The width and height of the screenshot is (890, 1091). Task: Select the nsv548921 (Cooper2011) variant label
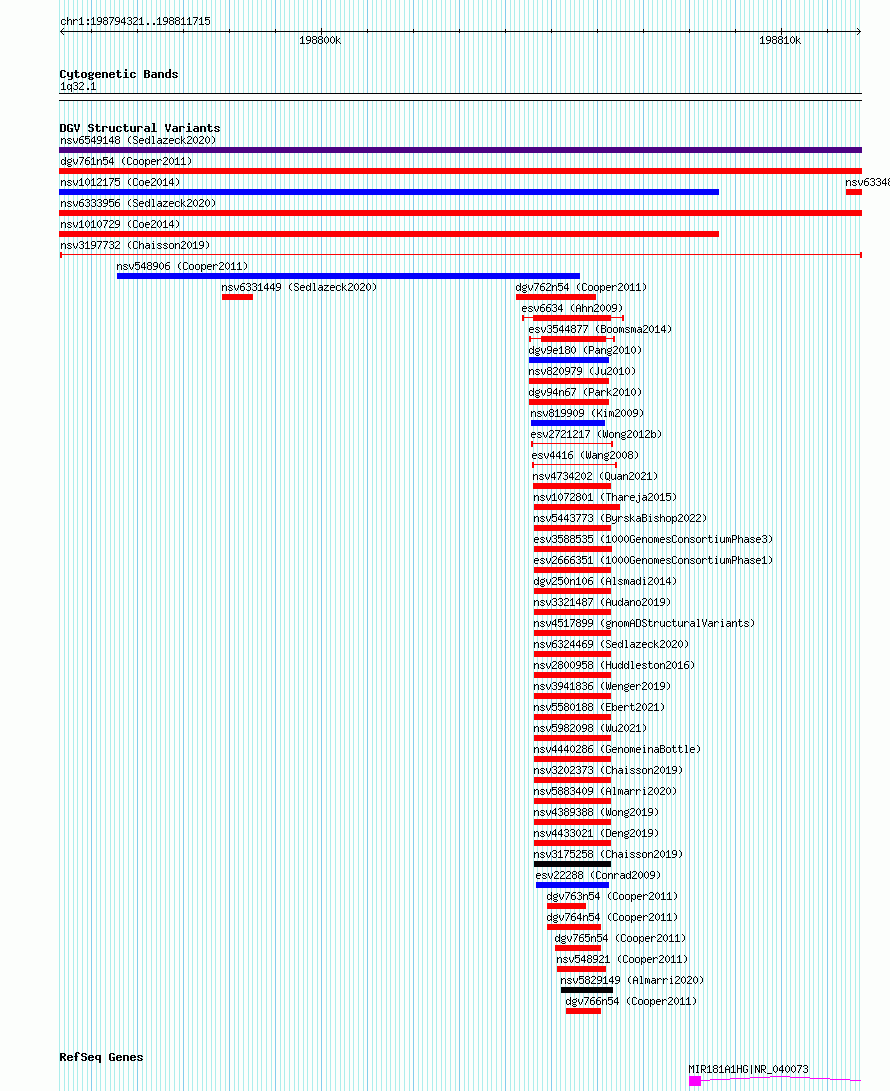coord(622,959)
